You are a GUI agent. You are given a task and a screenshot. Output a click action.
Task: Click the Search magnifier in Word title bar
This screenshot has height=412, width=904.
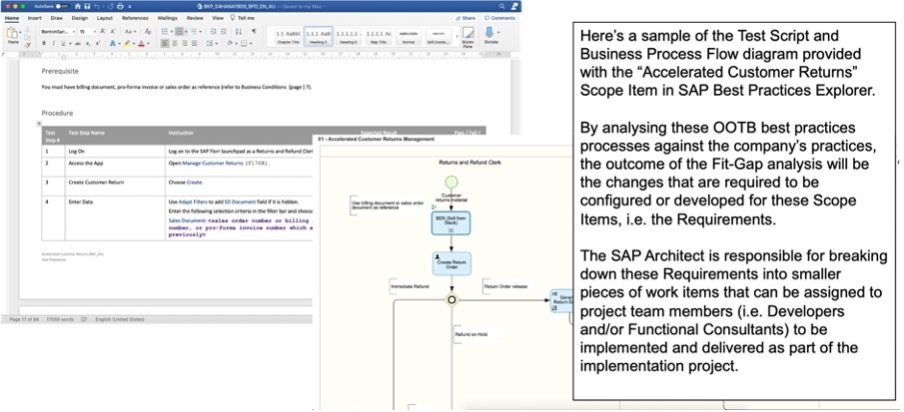[x=502, y=6]
